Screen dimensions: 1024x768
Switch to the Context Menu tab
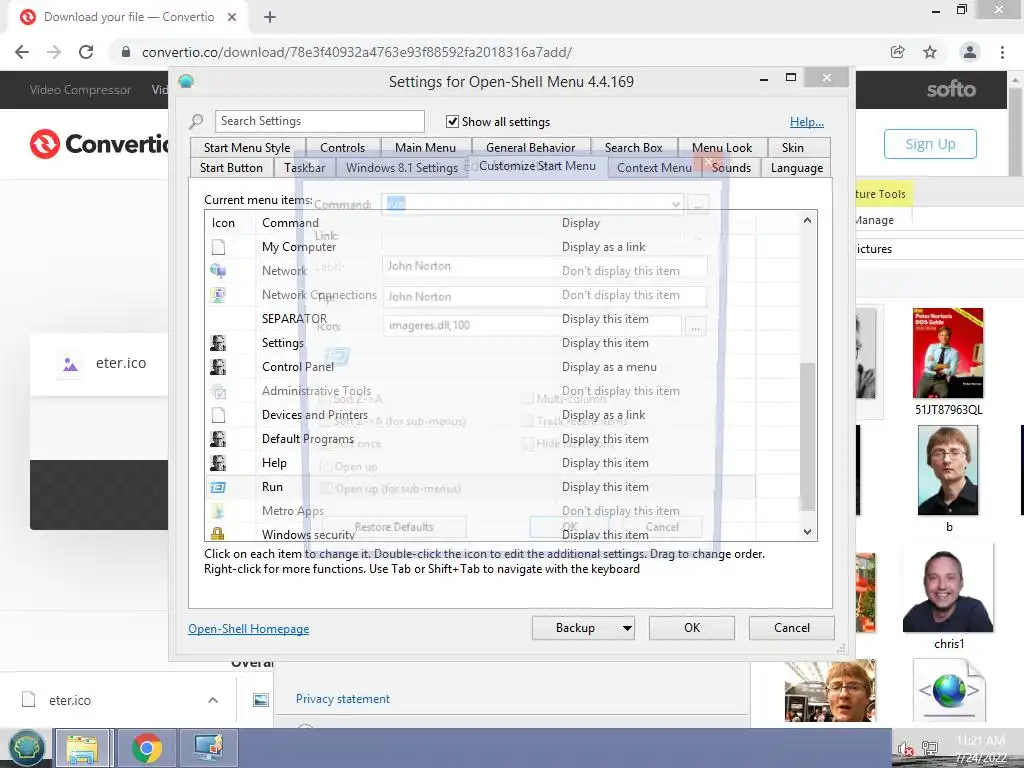[x=654, y=168]
